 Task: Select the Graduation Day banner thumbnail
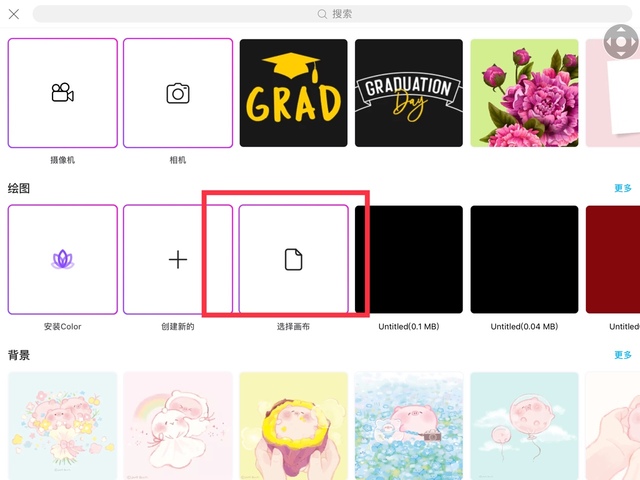tap(409, 93)
